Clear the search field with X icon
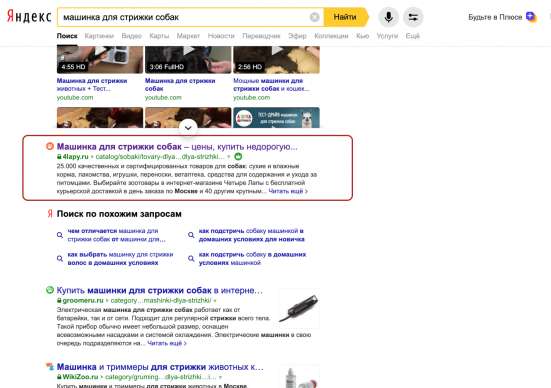The width and height of the screenshot is (551, 388). click(x=315, y=17)
